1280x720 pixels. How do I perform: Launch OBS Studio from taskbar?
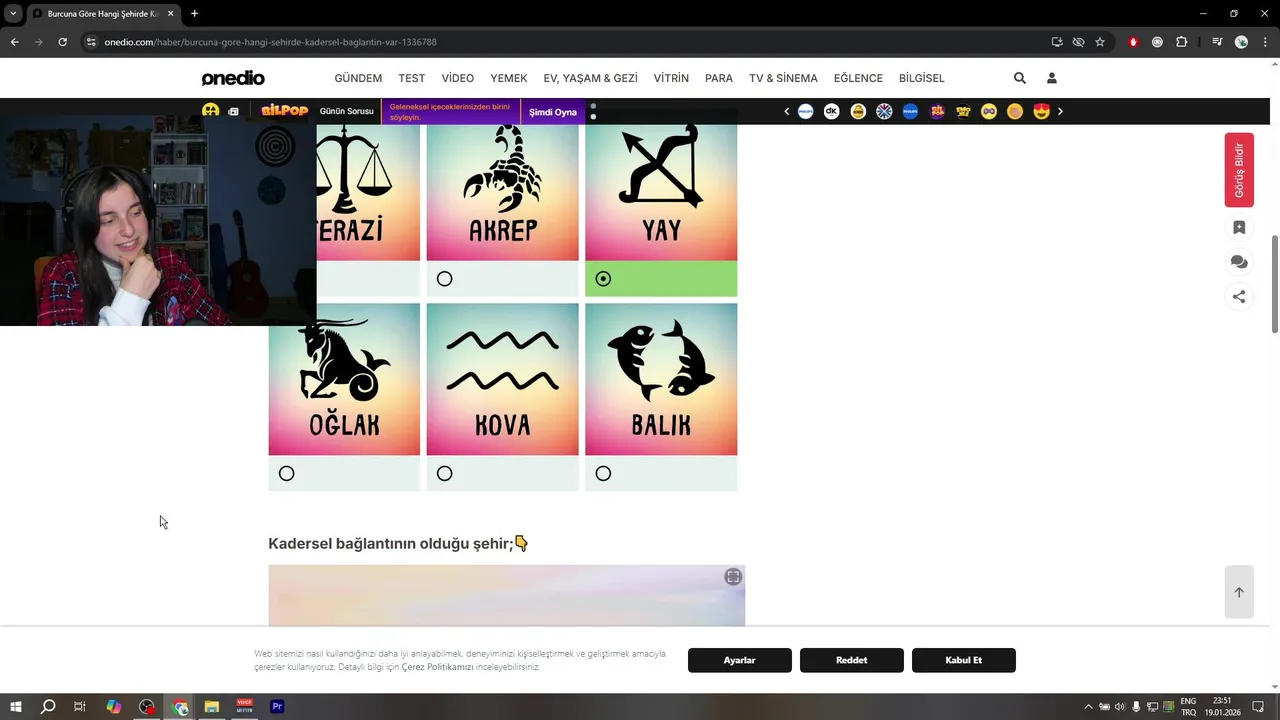[147, 707]
